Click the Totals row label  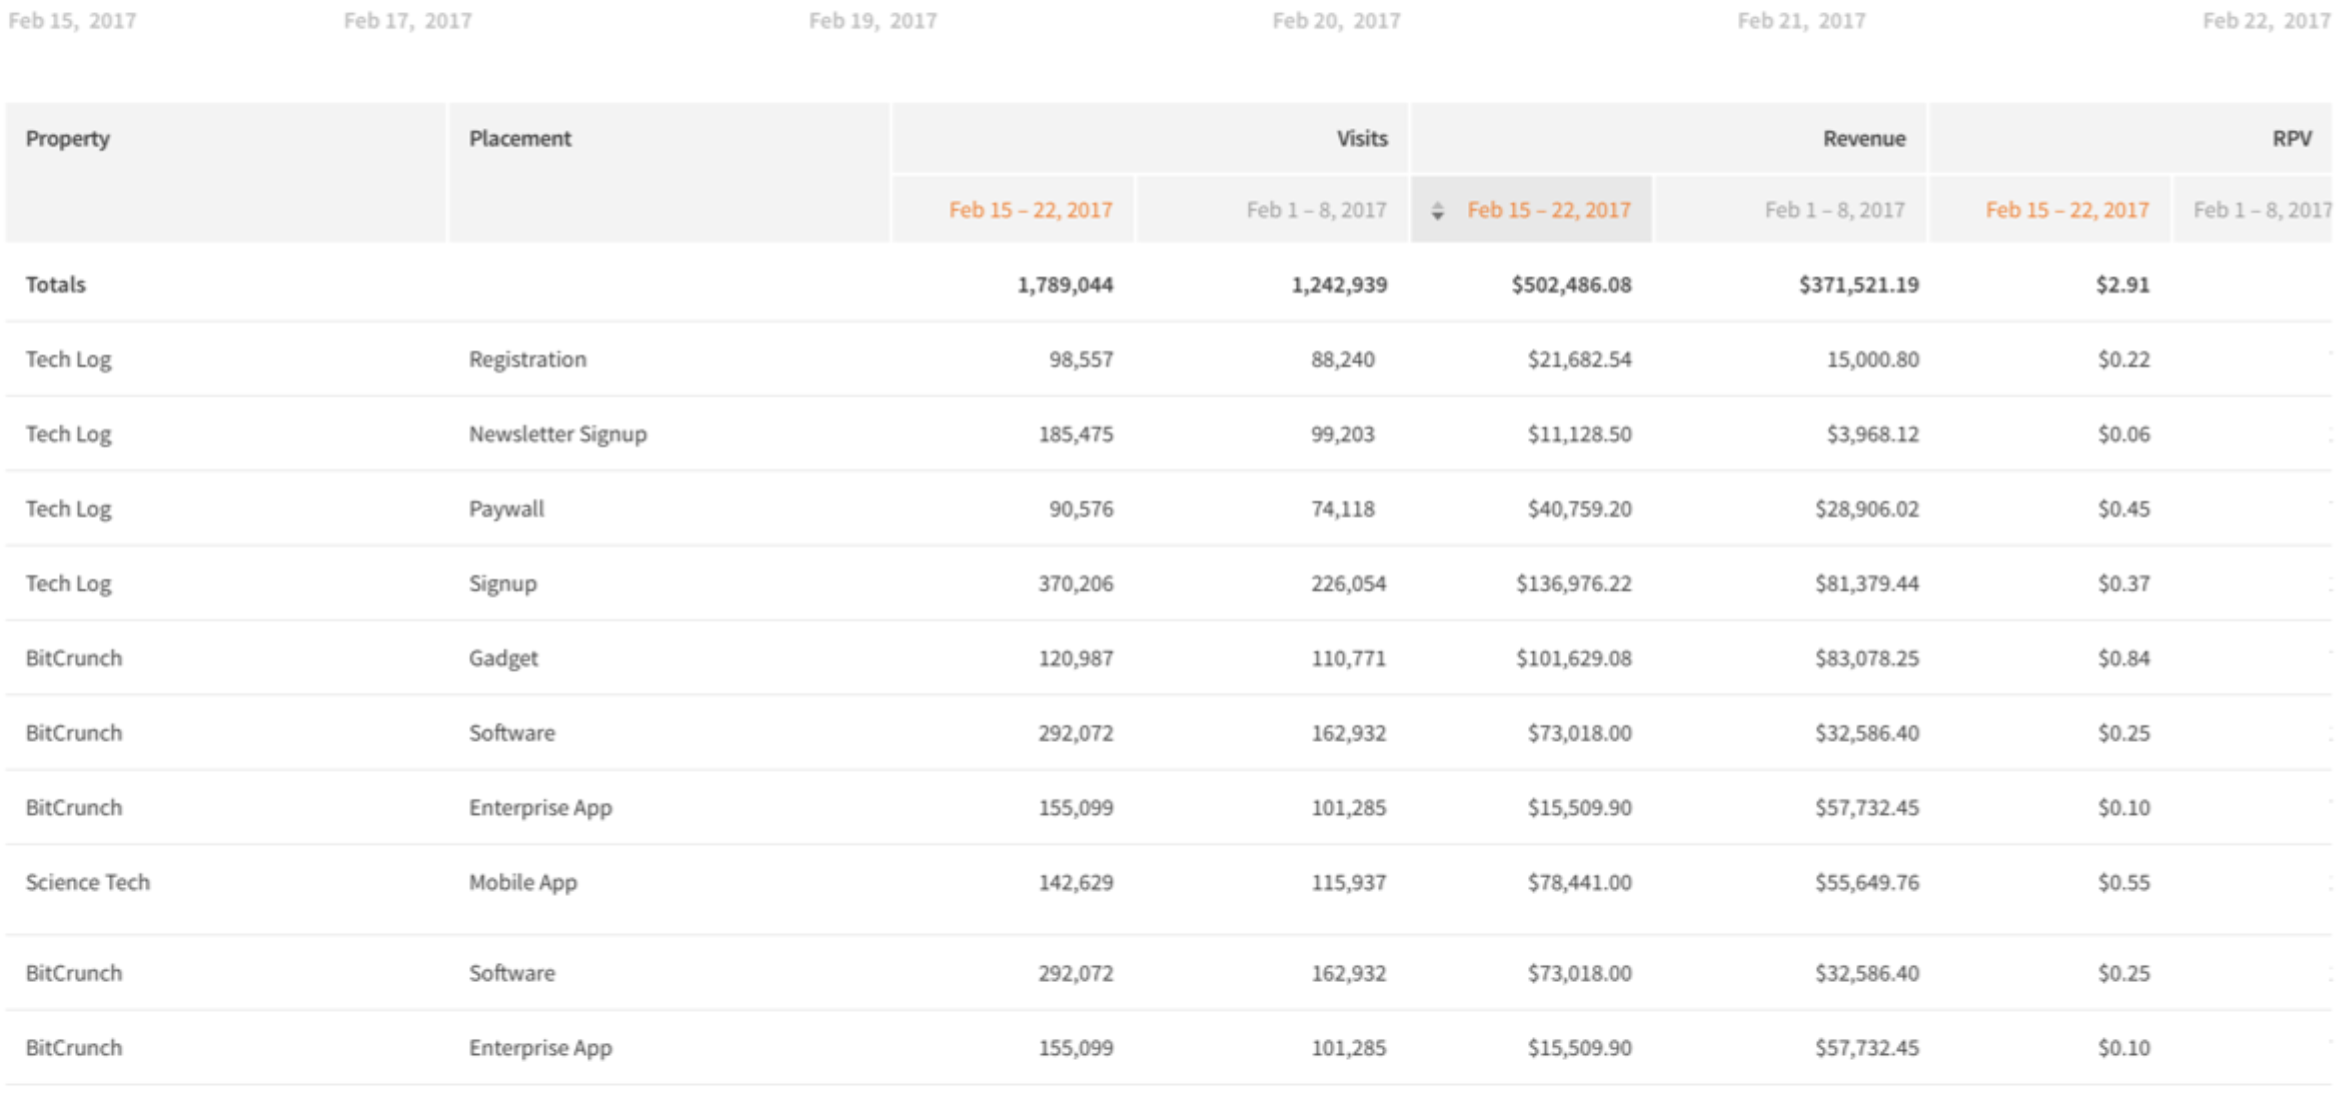(56, 285)
